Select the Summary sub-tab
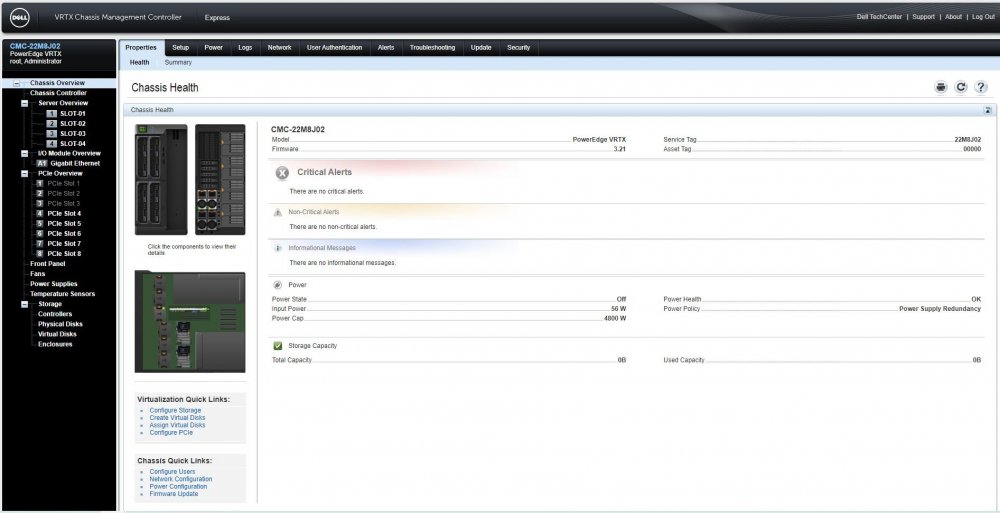This screenshot has height=513, width=1000. point(178,63)
